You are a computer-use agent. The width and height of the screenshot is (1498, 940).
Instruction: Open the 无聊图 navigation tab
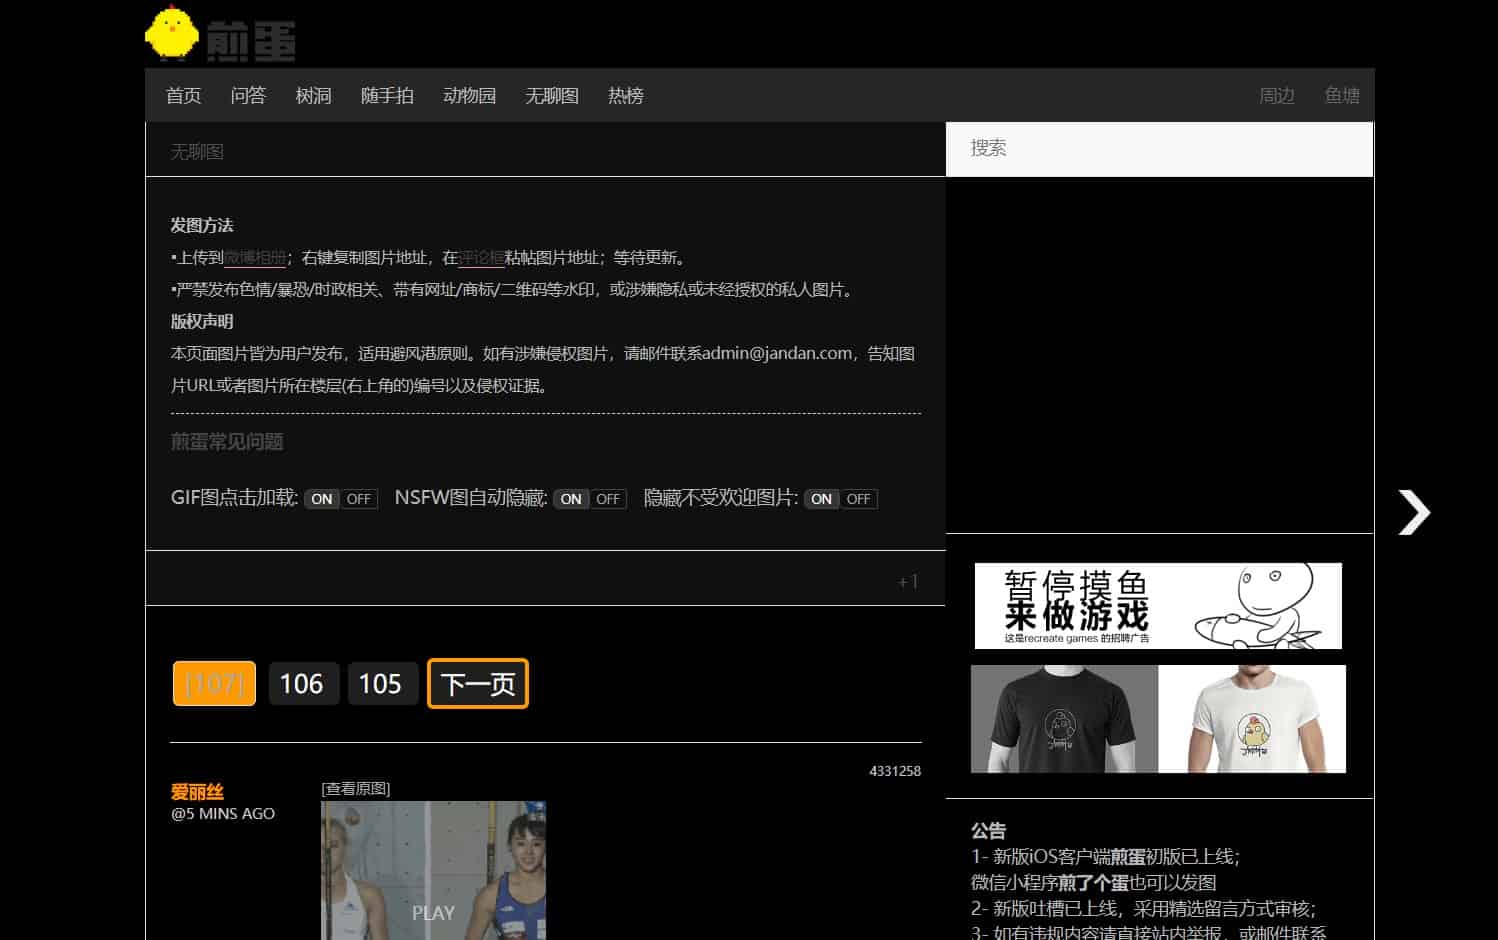click(552, 96)
